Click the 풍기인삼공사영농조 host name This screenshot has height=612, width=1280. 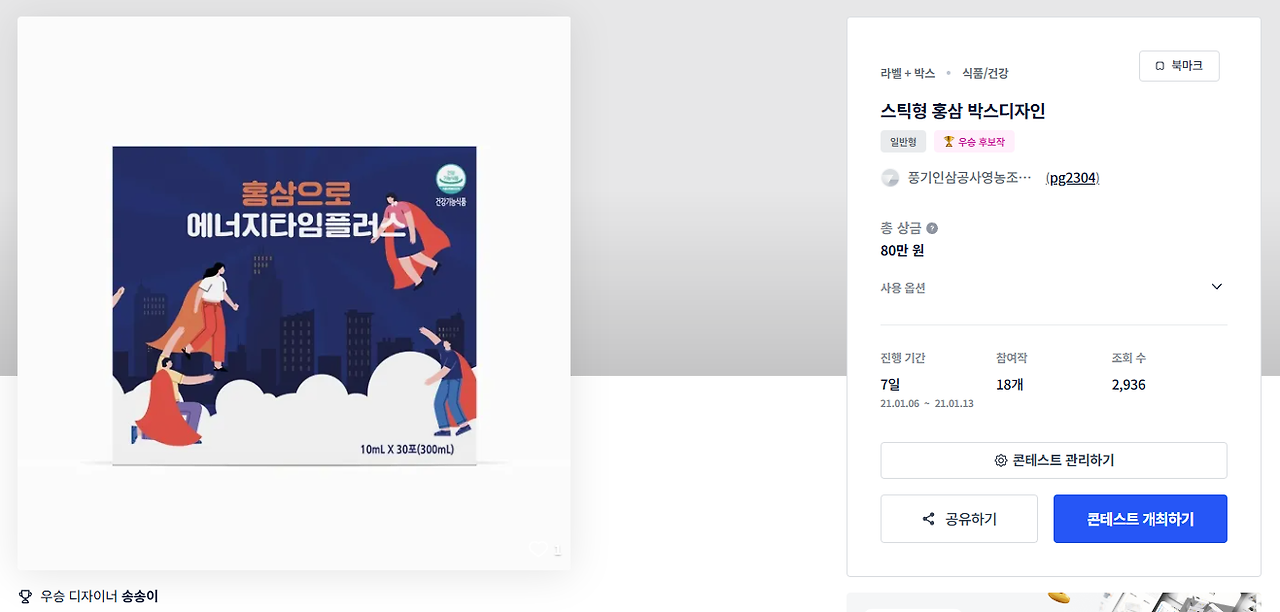(969, 178)
